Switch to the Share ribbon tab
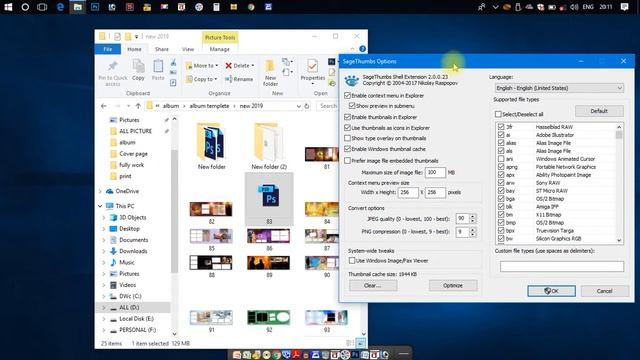This screenshot has height=360, width=640. pos(162,49)
